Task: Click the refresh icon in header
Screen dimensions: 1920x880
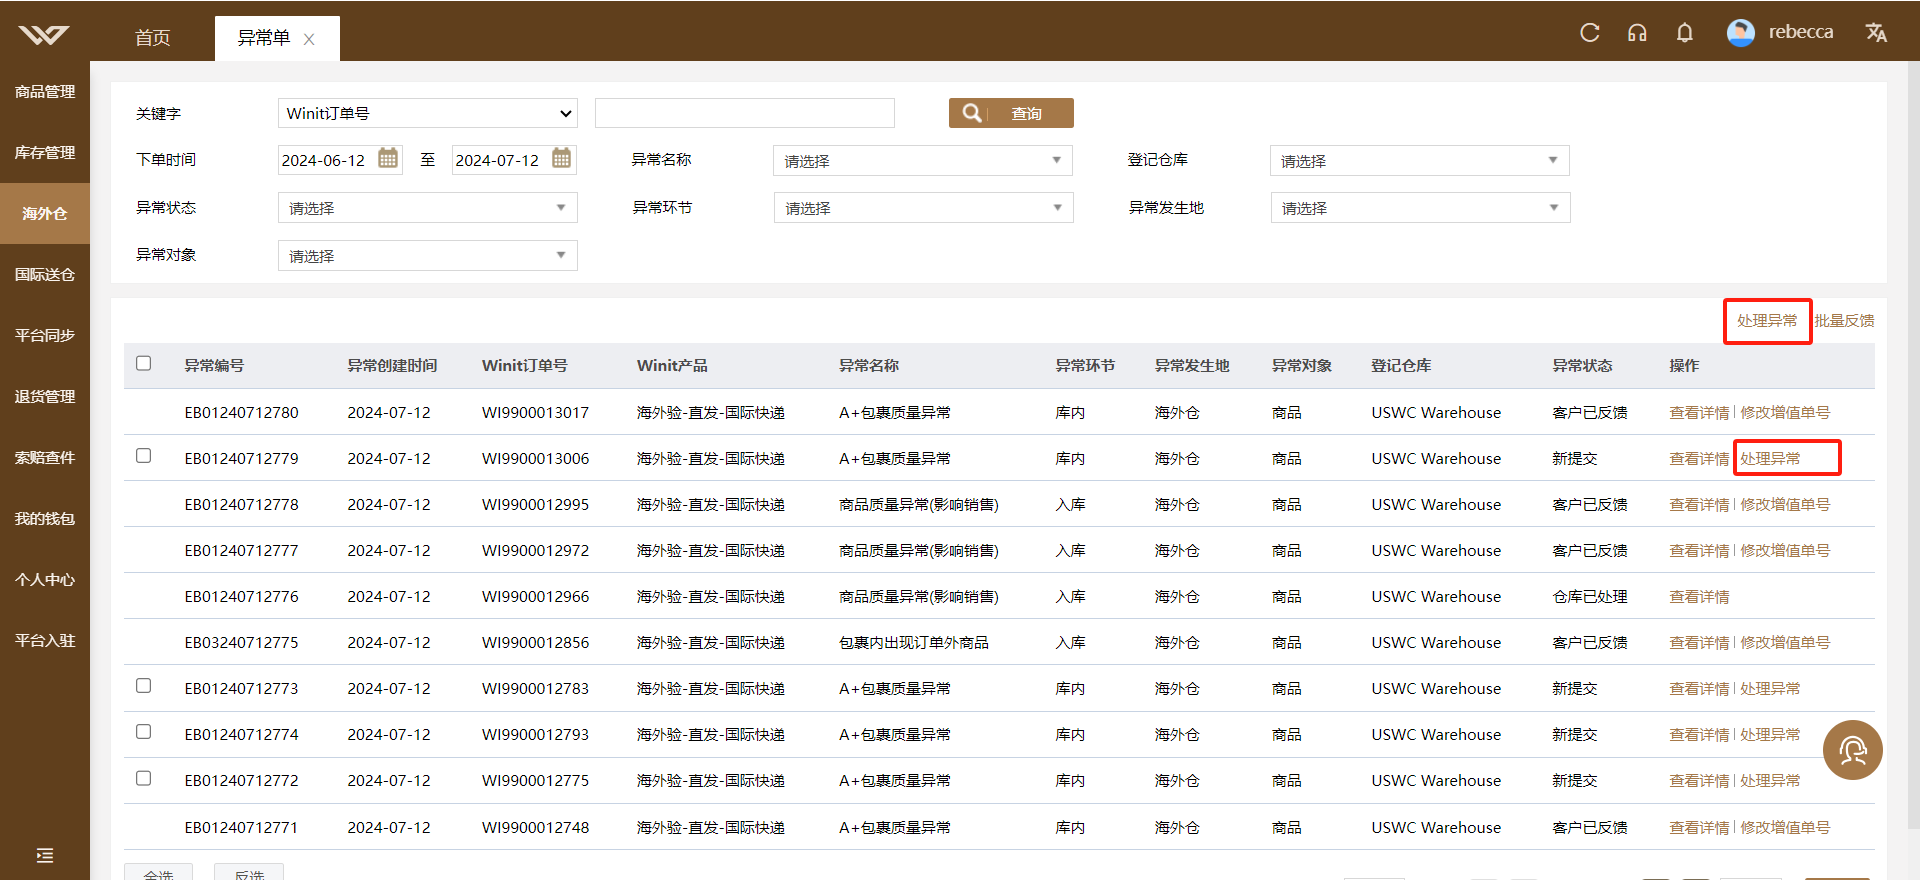Action: coord(1590,33)
